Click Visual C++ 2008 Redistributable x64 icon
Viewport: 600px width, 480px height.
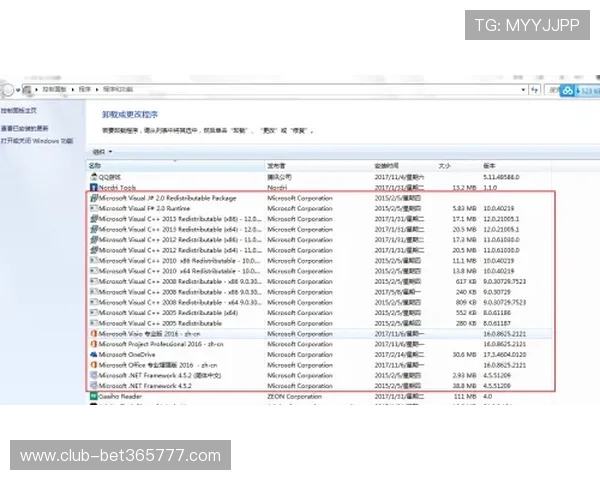pyautogui.click(x=94, y=302)
